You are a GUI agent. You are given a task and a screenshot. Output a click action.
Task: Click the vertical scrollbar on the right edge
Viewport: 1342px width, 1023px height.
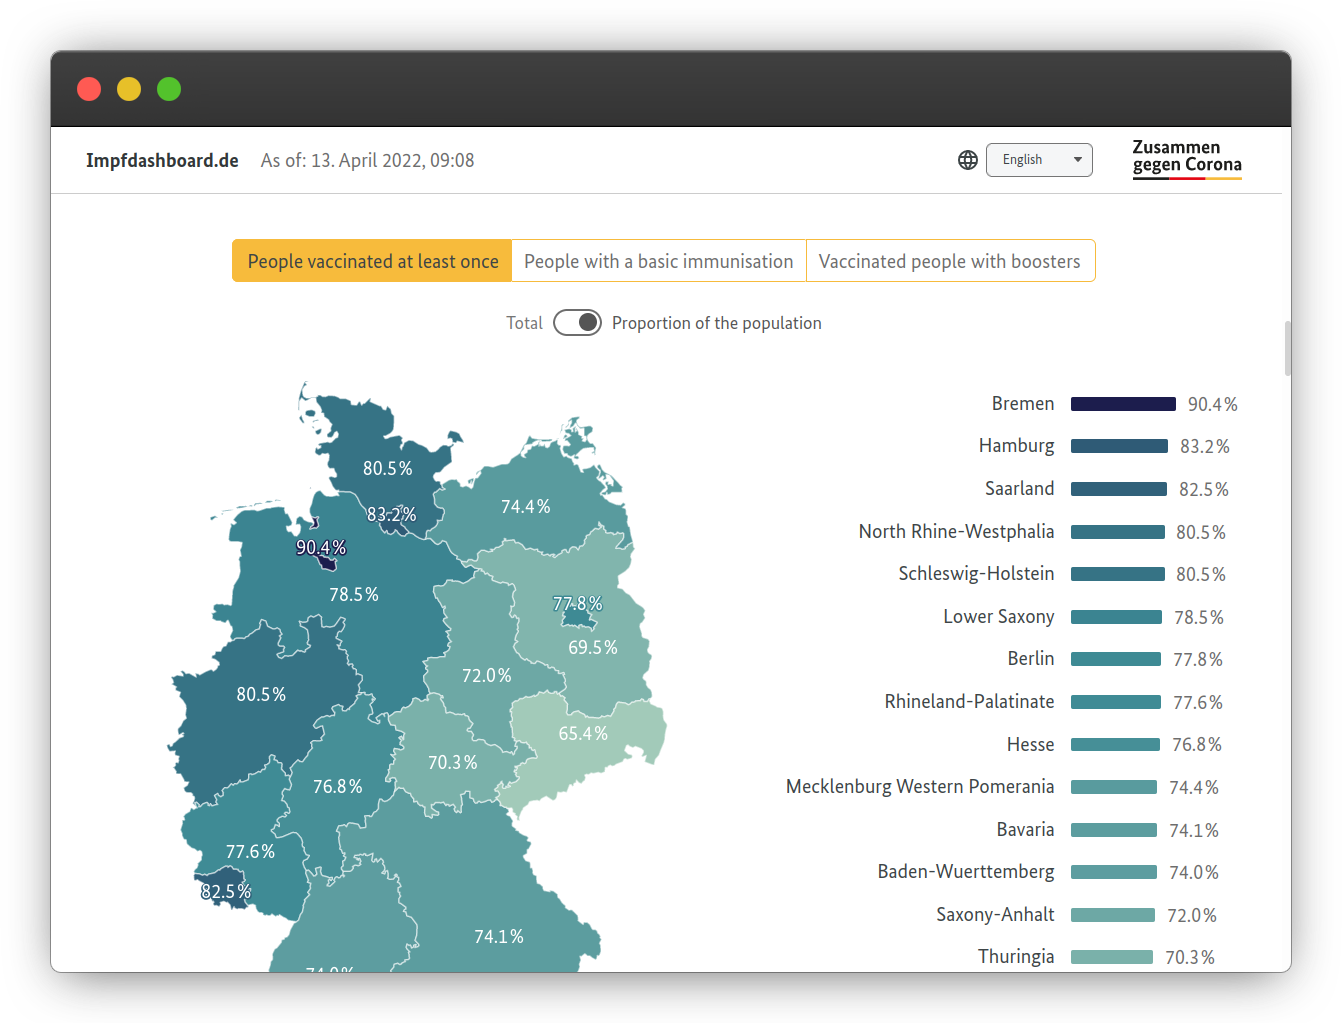pyautogui.click(x=1288, y=348)
